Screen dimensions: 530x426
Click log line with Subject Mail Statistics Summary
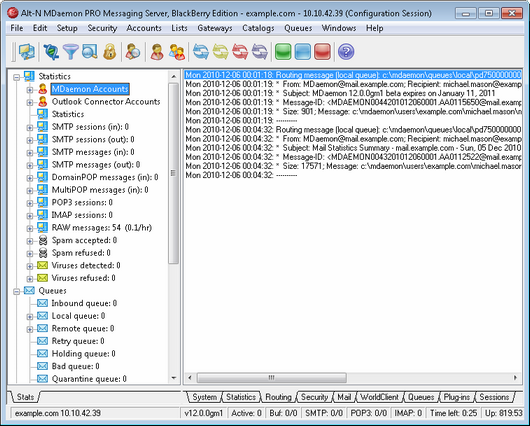point(353,148)
